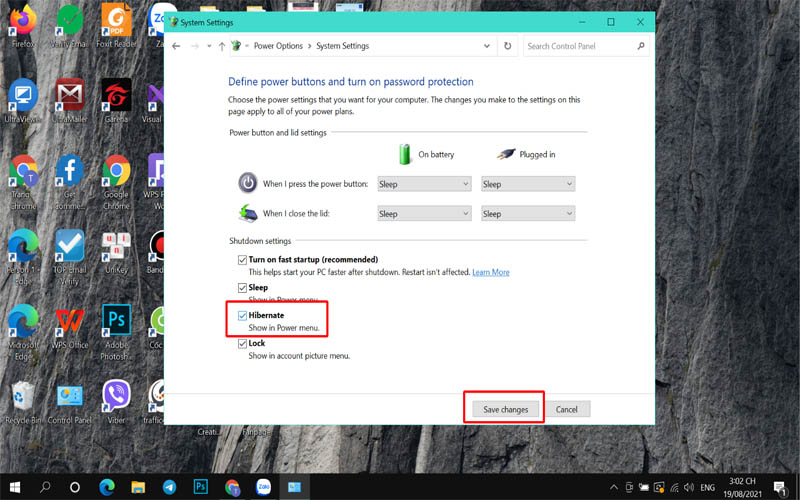The width and height of the screenshot is (800, 500).
Task: Go up one level in Control Panel
Action: click(x=222, y=46)
